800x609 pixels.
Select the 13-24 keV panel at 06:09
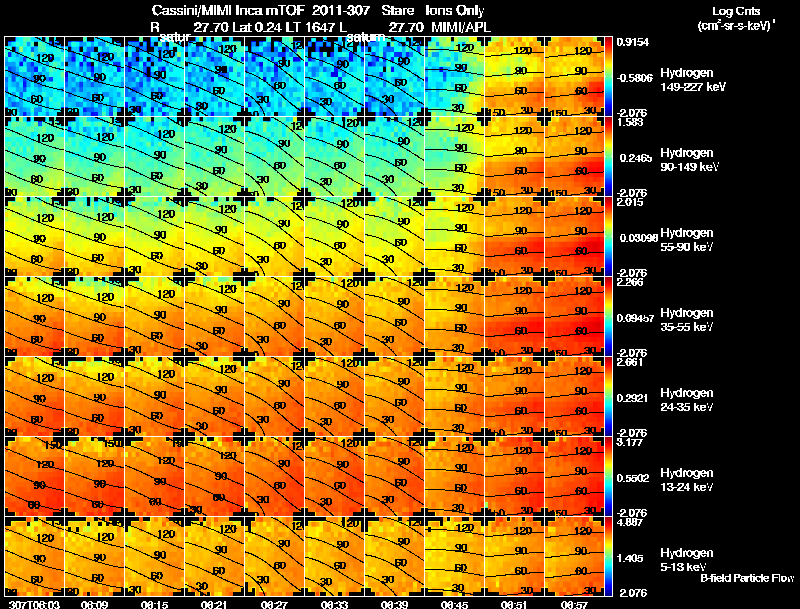pos(94,476)
